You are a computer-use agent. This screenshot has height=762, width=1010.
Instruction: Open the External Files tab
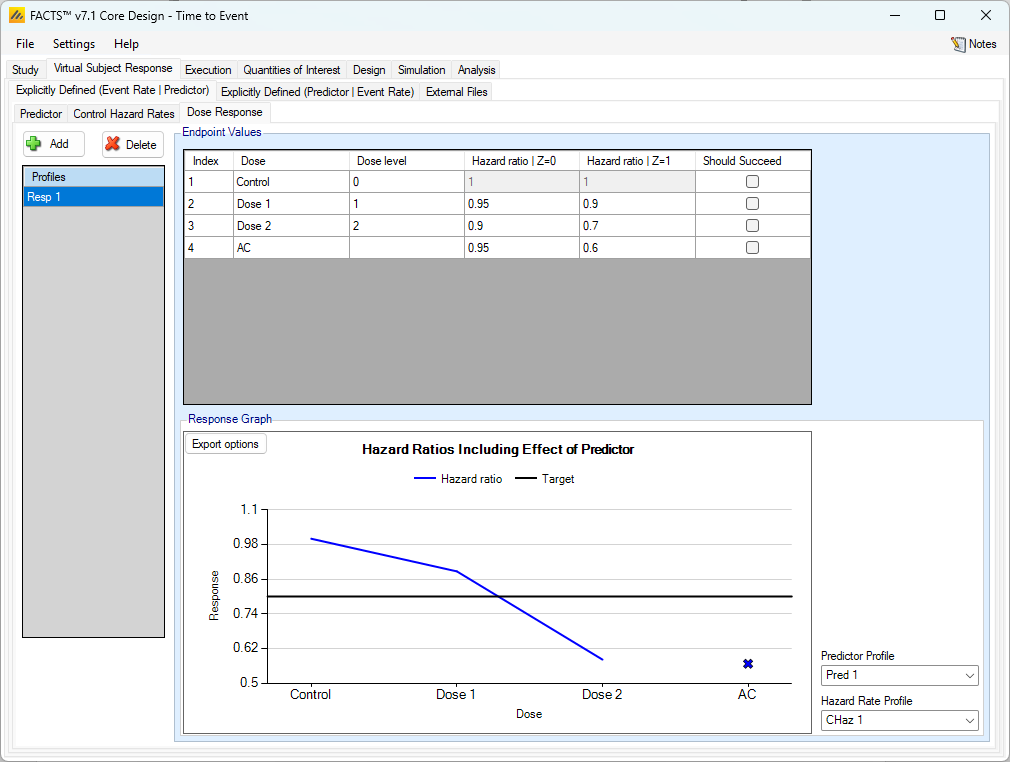[x=456, y=92]
